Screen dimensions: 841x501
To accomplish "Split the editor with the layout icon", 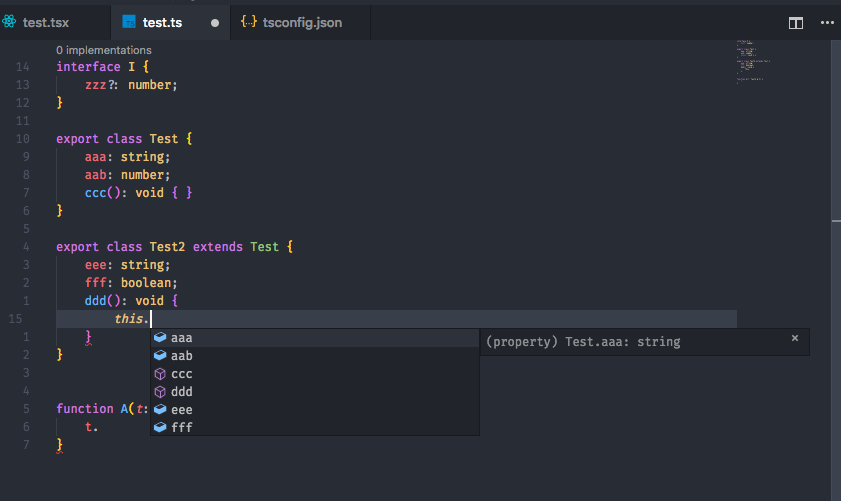I will pos(796,23).
